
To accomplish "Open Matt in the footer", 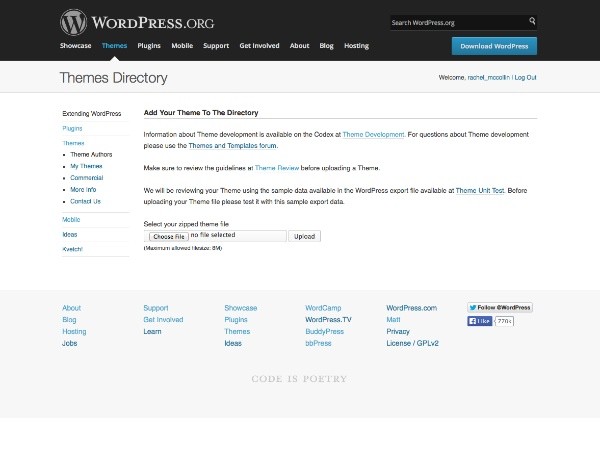I will [393, 320].
